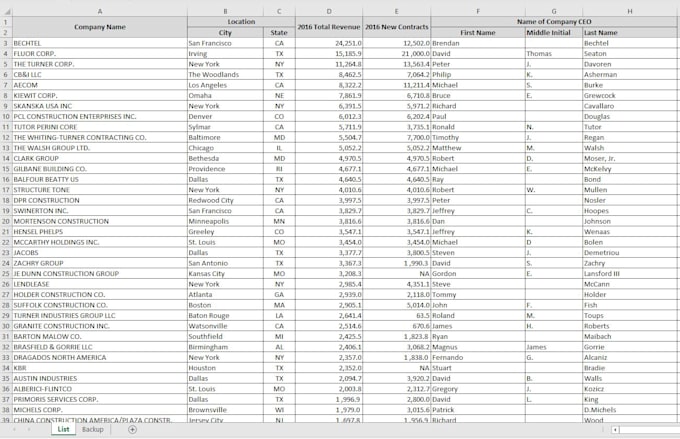The width and height of the screenshot is (680, 439).
Task: Select the ZACHRY GROUP cell
Action: tap(100, 263)
